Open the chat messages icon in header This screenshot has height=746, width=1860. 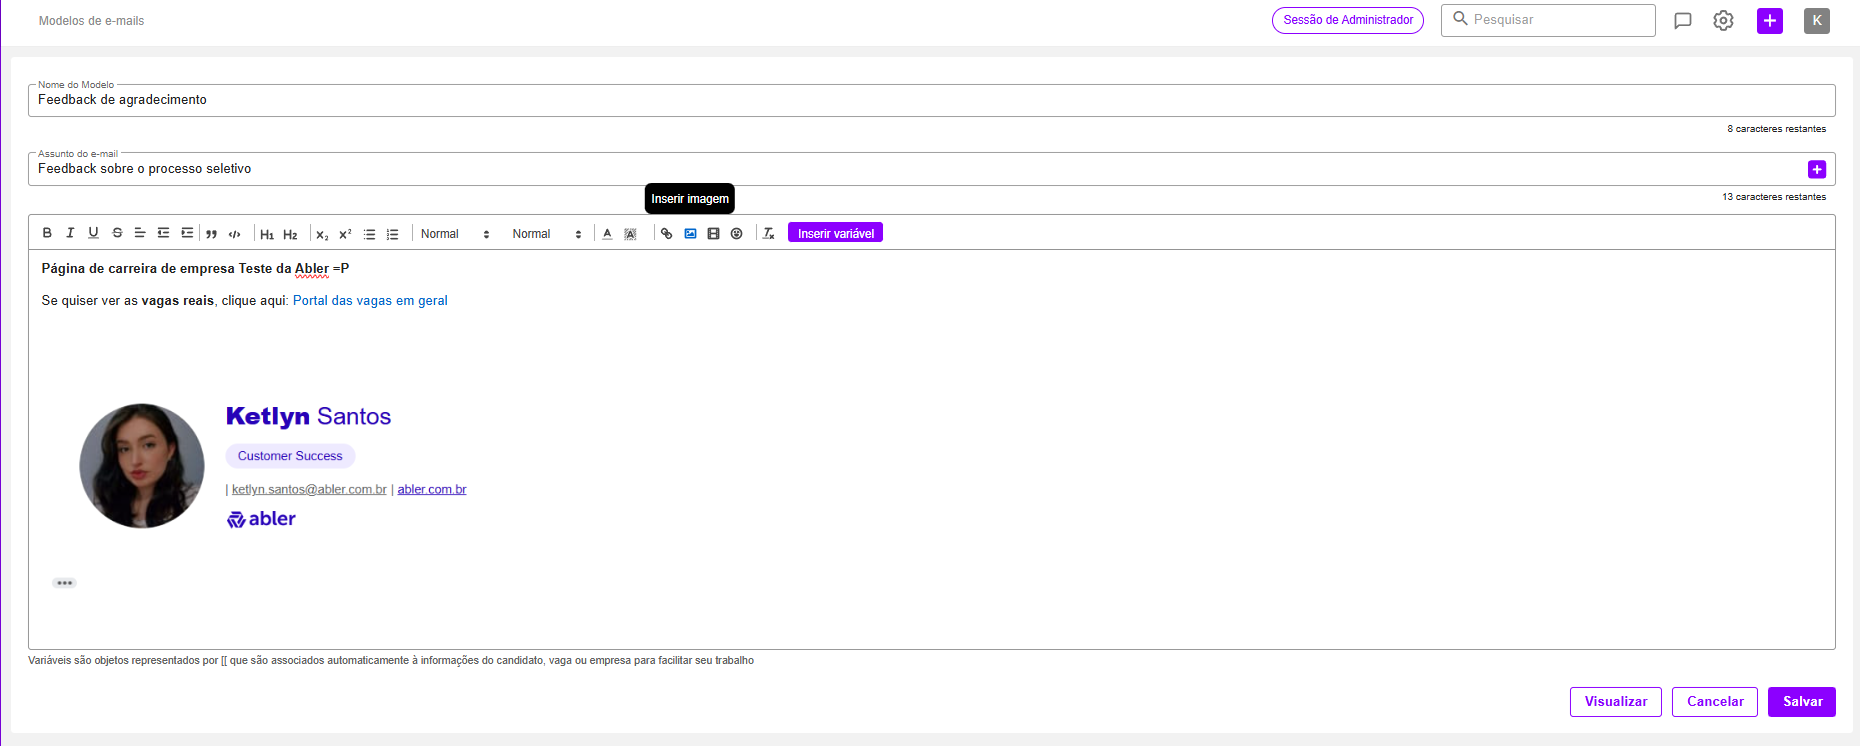1683,21
